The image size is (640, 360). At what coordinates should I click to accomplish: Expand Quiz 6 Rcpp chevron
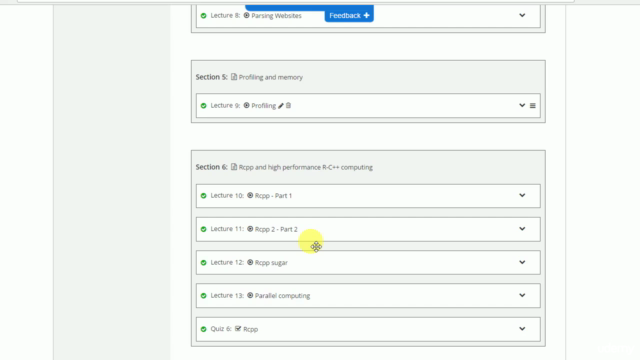coord(522,329)
